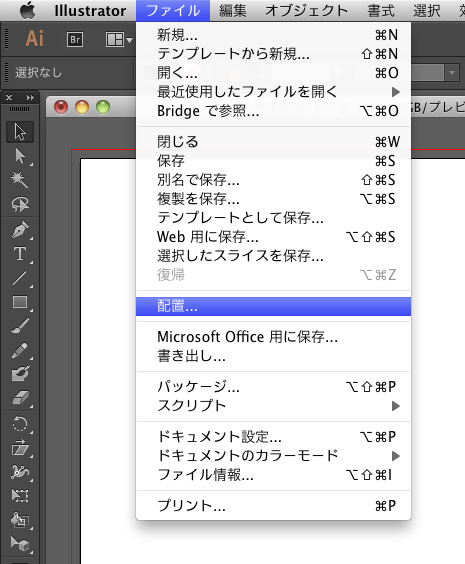Select the Rotate tool

click(x=20, y=424)
